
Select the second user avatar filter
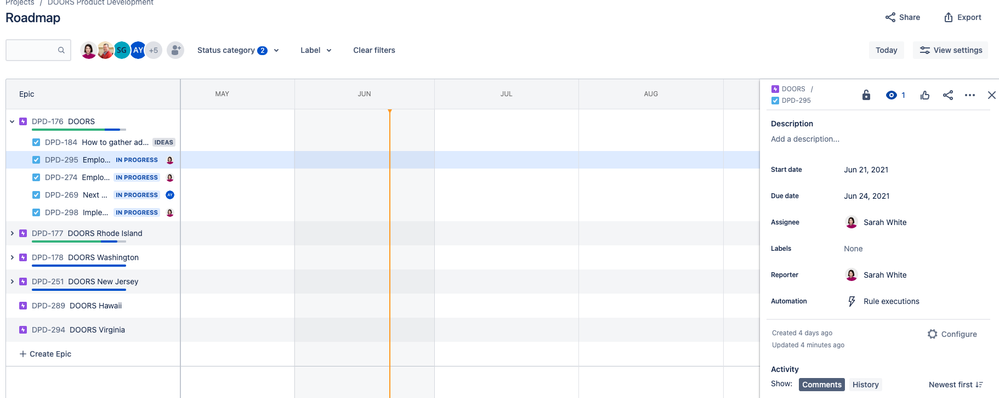[105, 50]
